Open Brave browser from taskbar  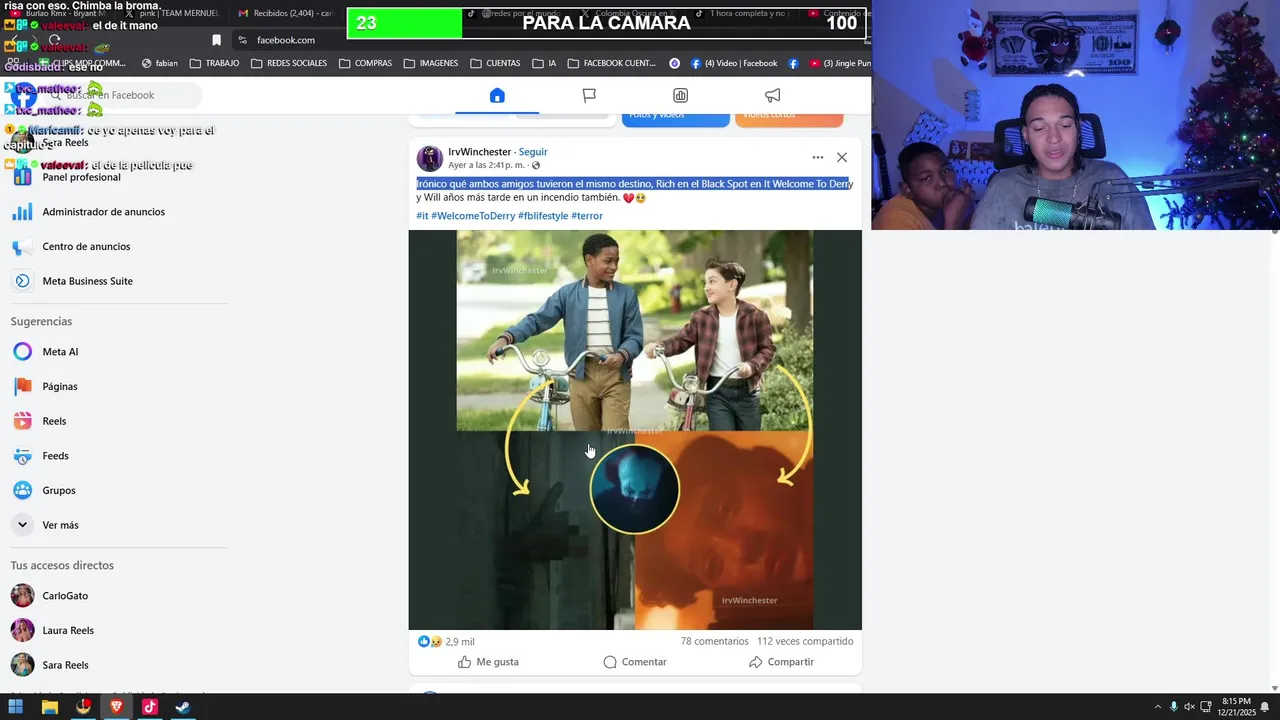coord(116,707)
